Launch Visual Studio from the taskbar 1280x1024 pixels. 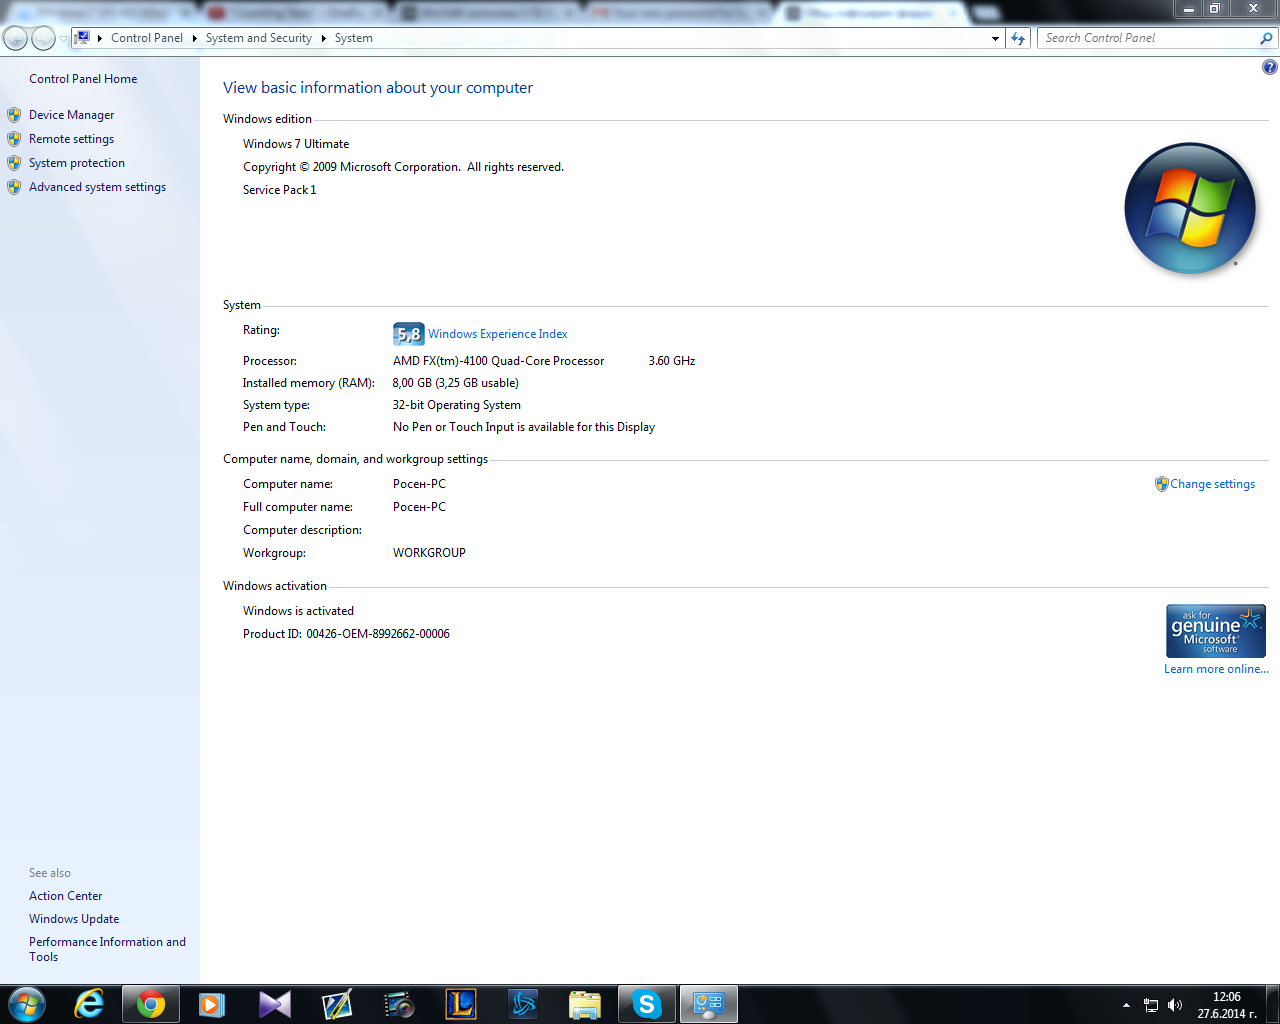pyautogui.click(x=274, y=1004)
